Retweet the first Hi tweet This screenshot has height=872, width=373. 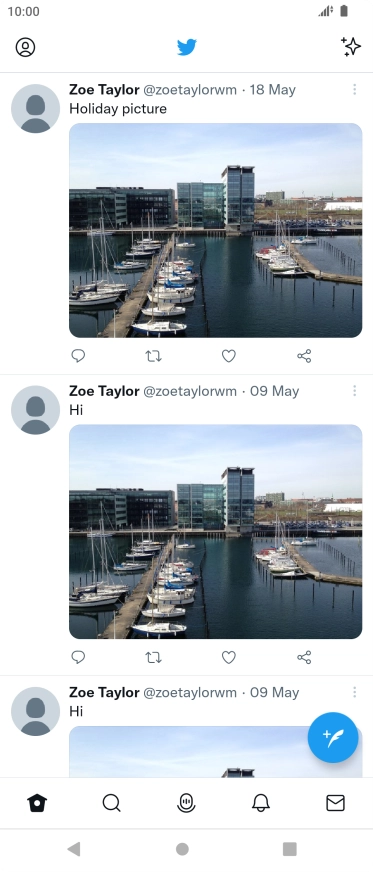pyautogui.click(x=153, y=657)
